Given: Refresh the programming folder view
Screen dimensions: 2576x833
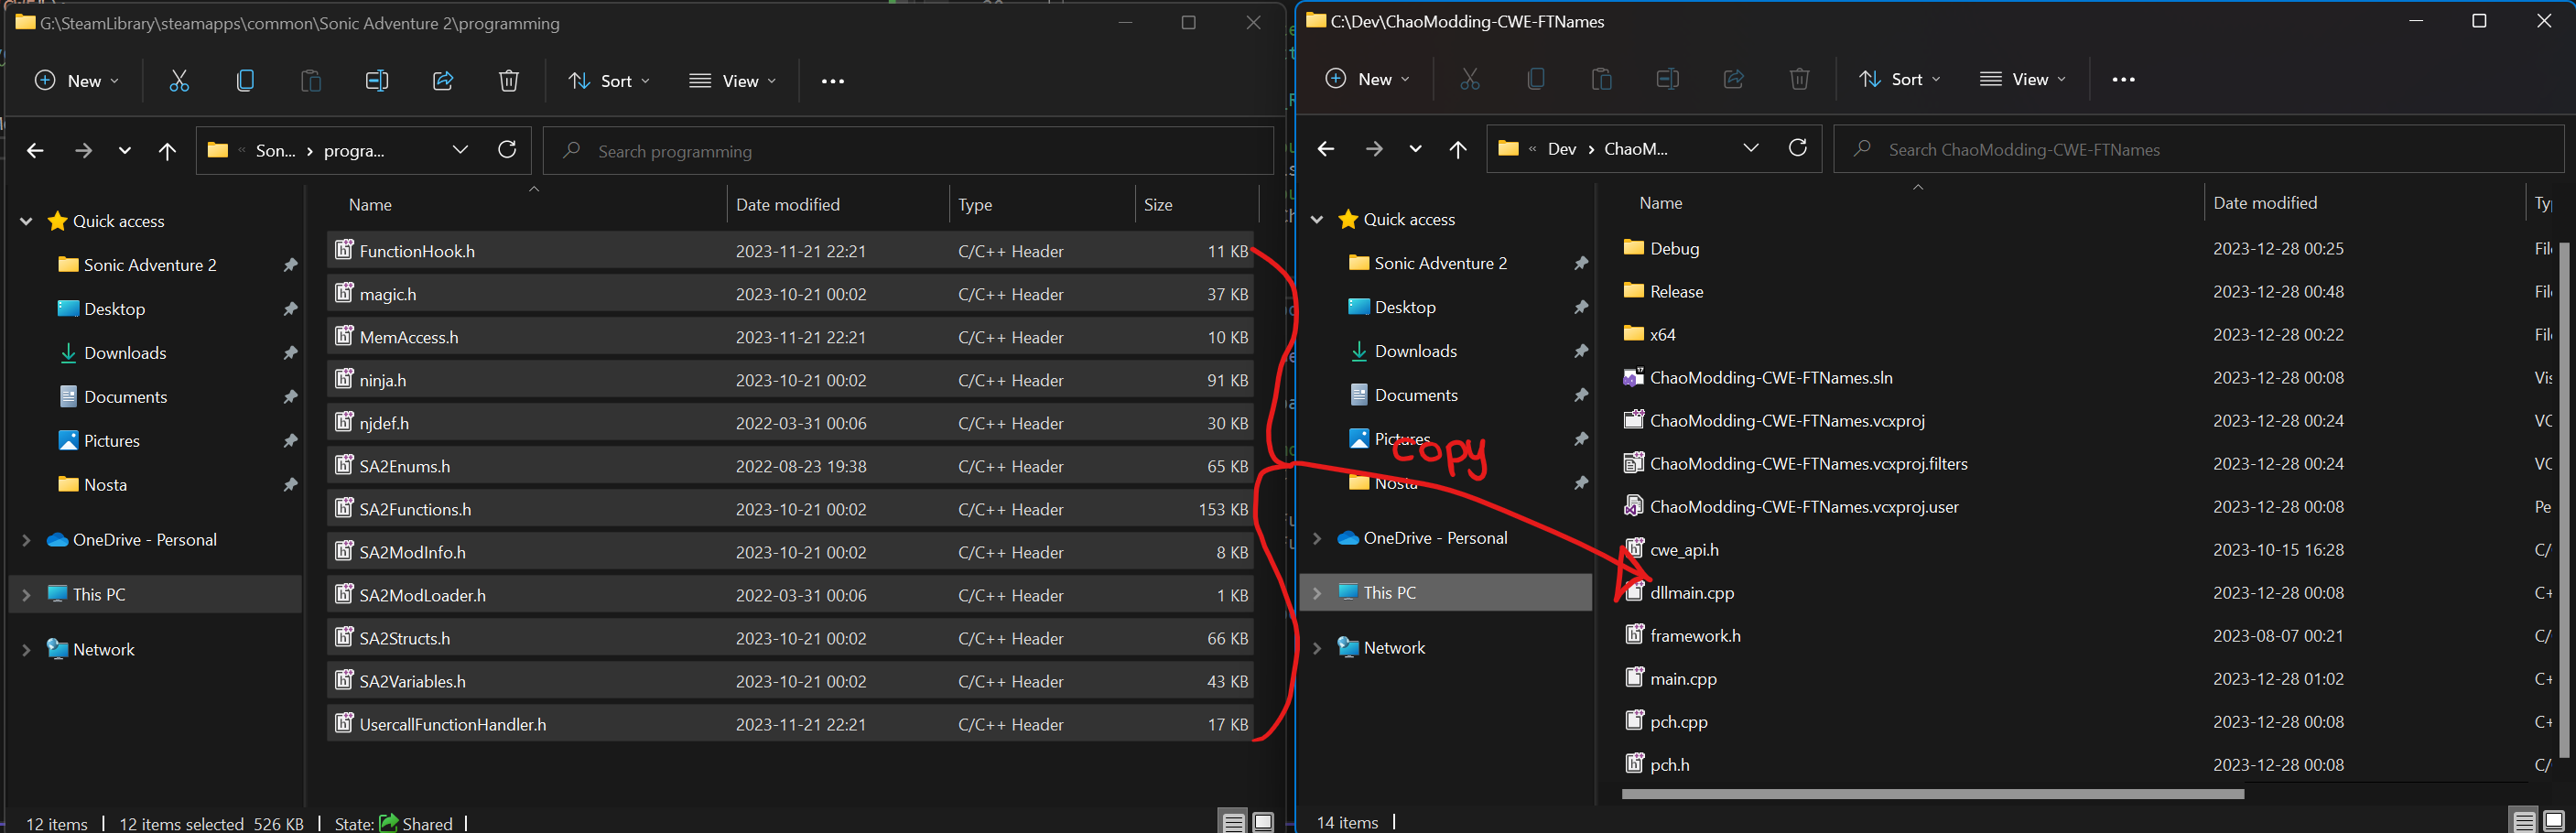Looking at the screenshot, I should click(507, 150).
